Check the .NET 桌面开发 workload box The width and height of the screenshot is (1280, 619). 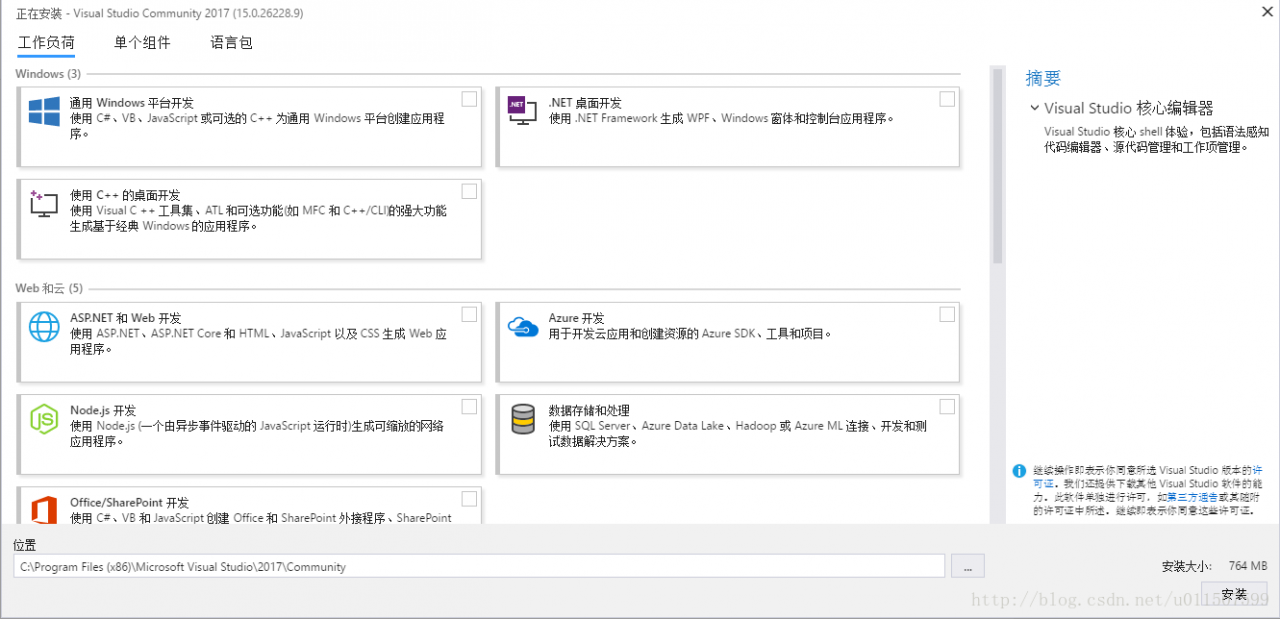[947, 99]
